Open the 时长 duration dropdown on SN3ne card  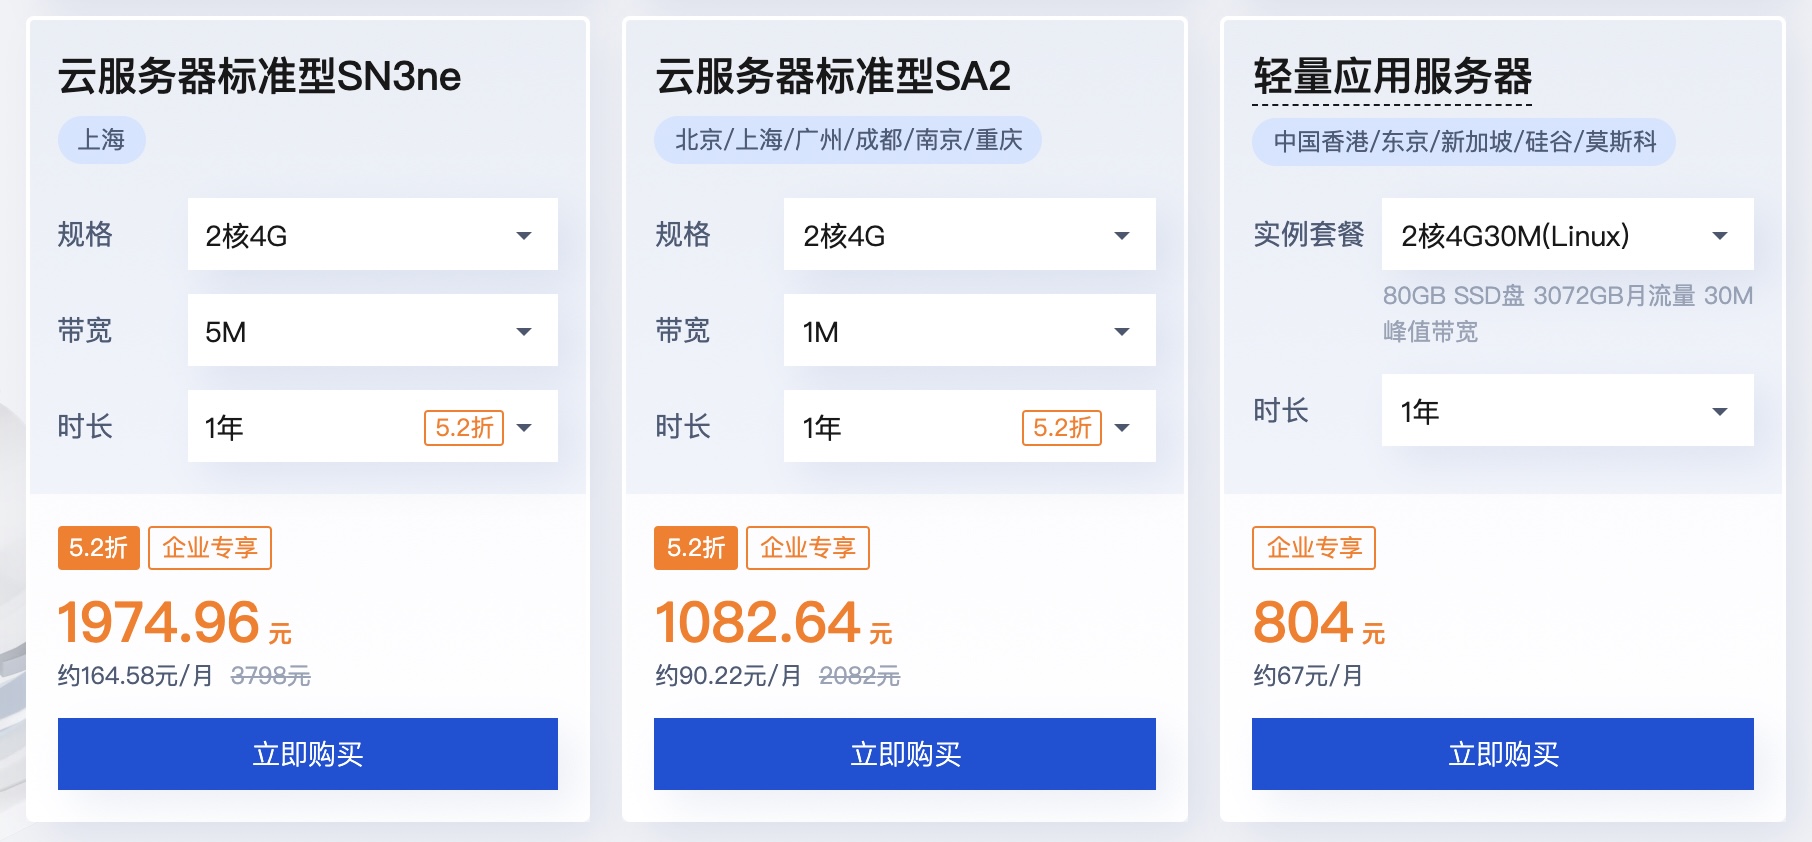coord(371,427)
